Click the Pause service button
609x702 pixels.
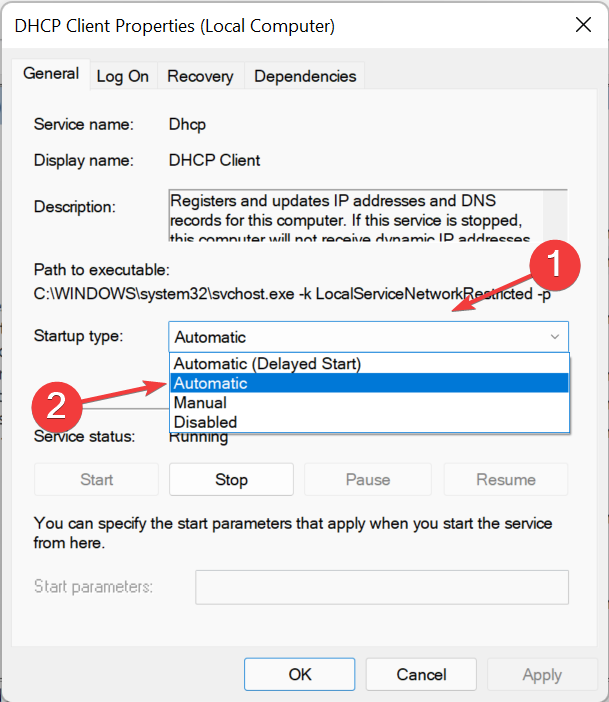pyautogui.click(x=367, y=480)
